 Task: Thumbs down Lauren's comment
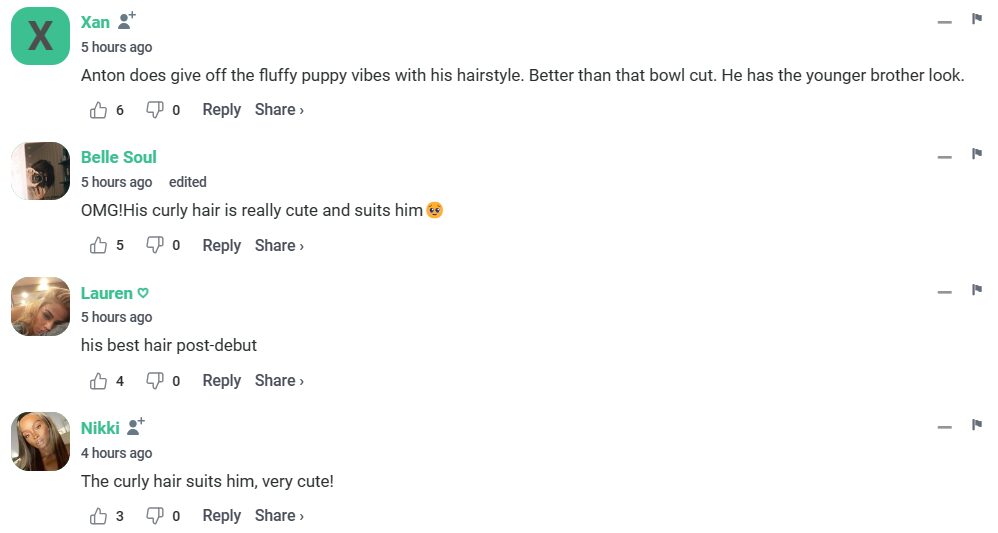[155, 381]
